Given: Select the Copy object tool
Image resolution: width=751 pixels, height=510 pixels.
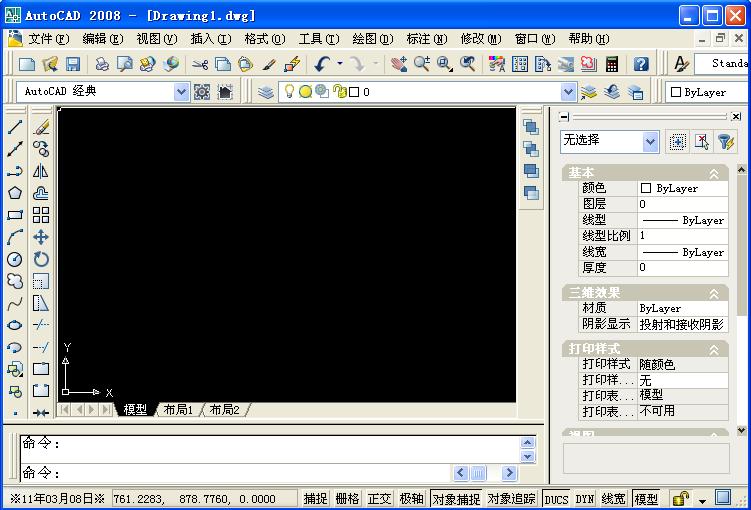Looking at the screenshot, I should pos(41,149).
